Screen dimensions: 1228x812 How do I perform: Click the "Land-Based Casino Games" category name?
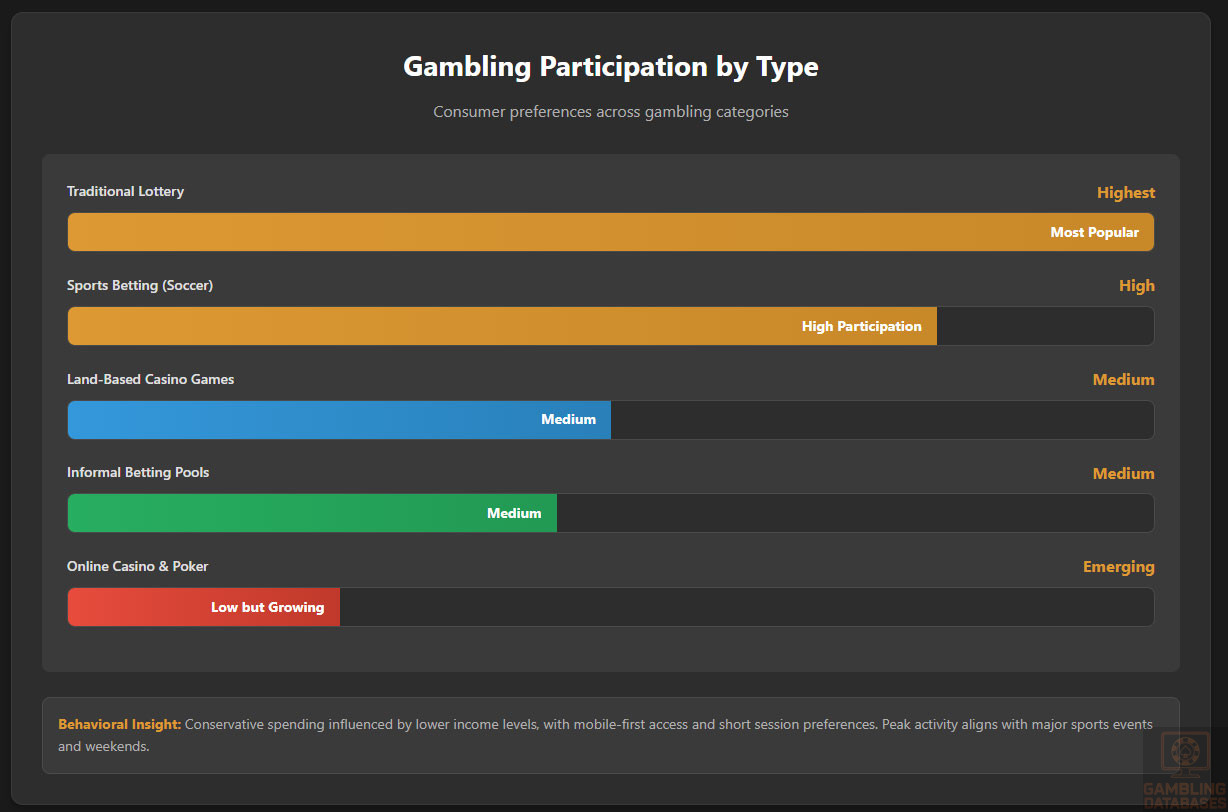point(150,379)
